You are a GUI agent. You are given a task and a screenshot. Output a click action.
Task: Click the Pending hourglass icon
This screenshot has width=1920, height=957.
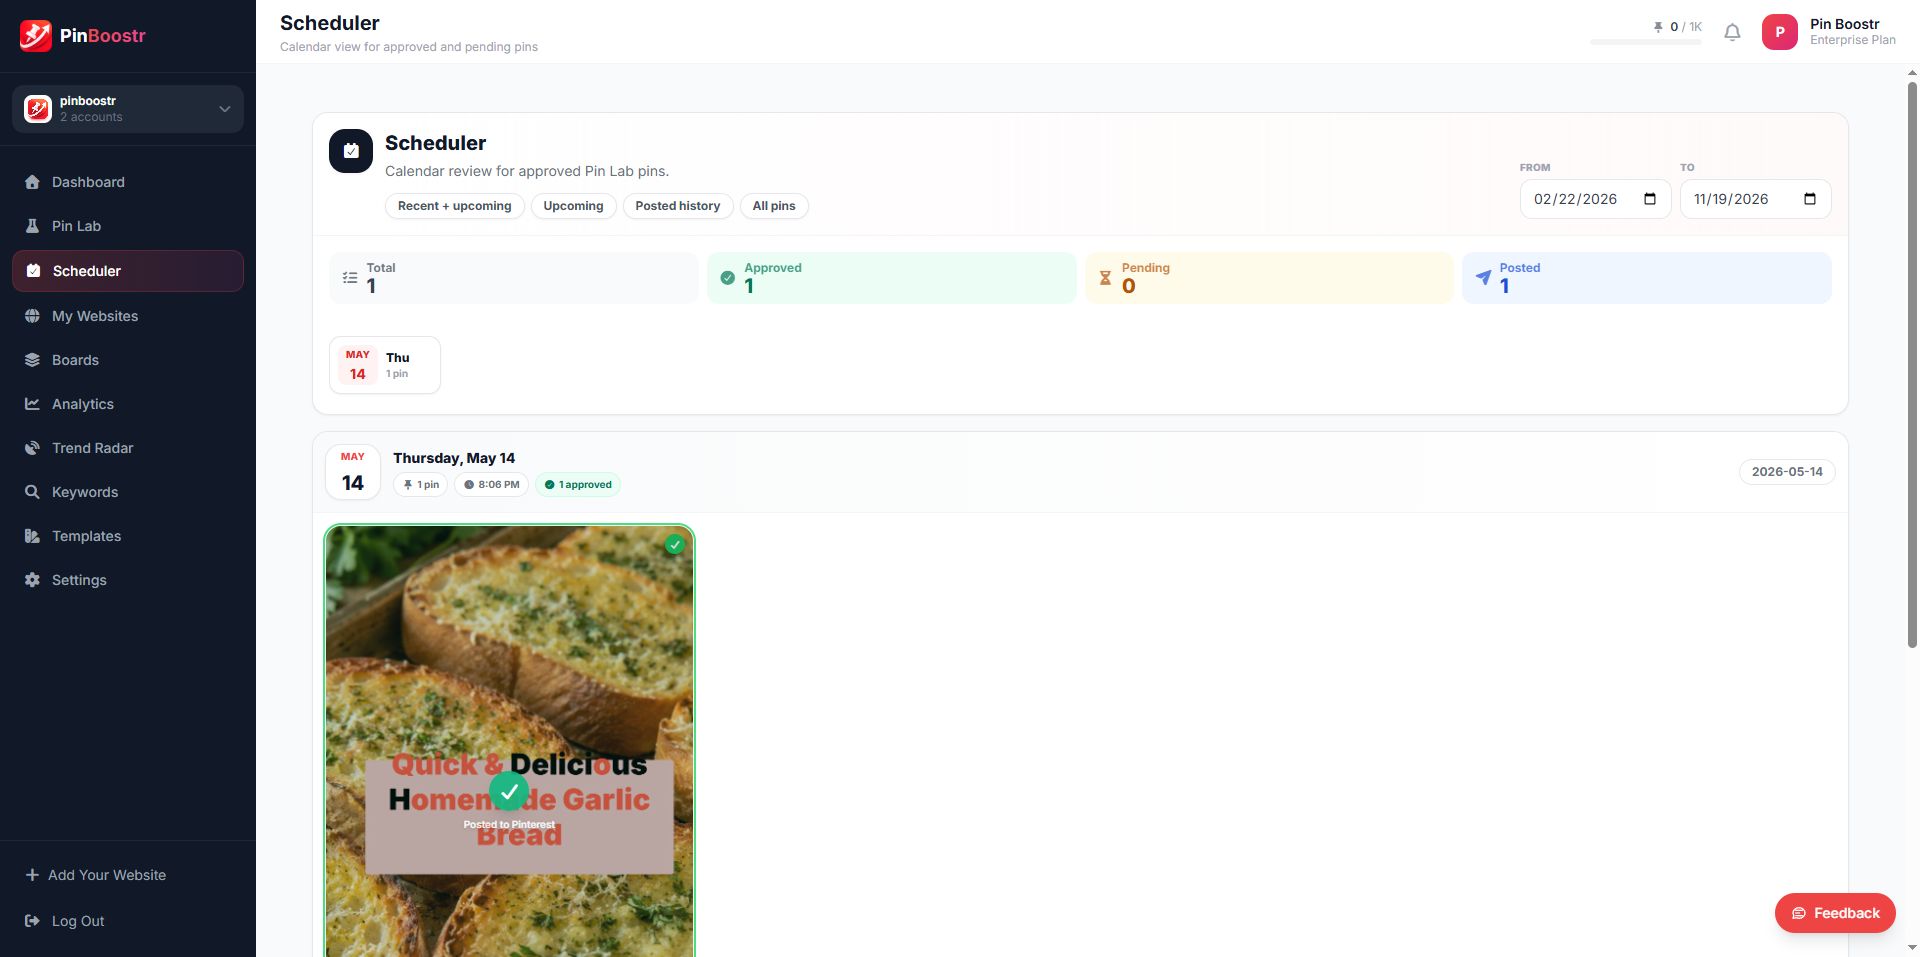[1105, 278]
